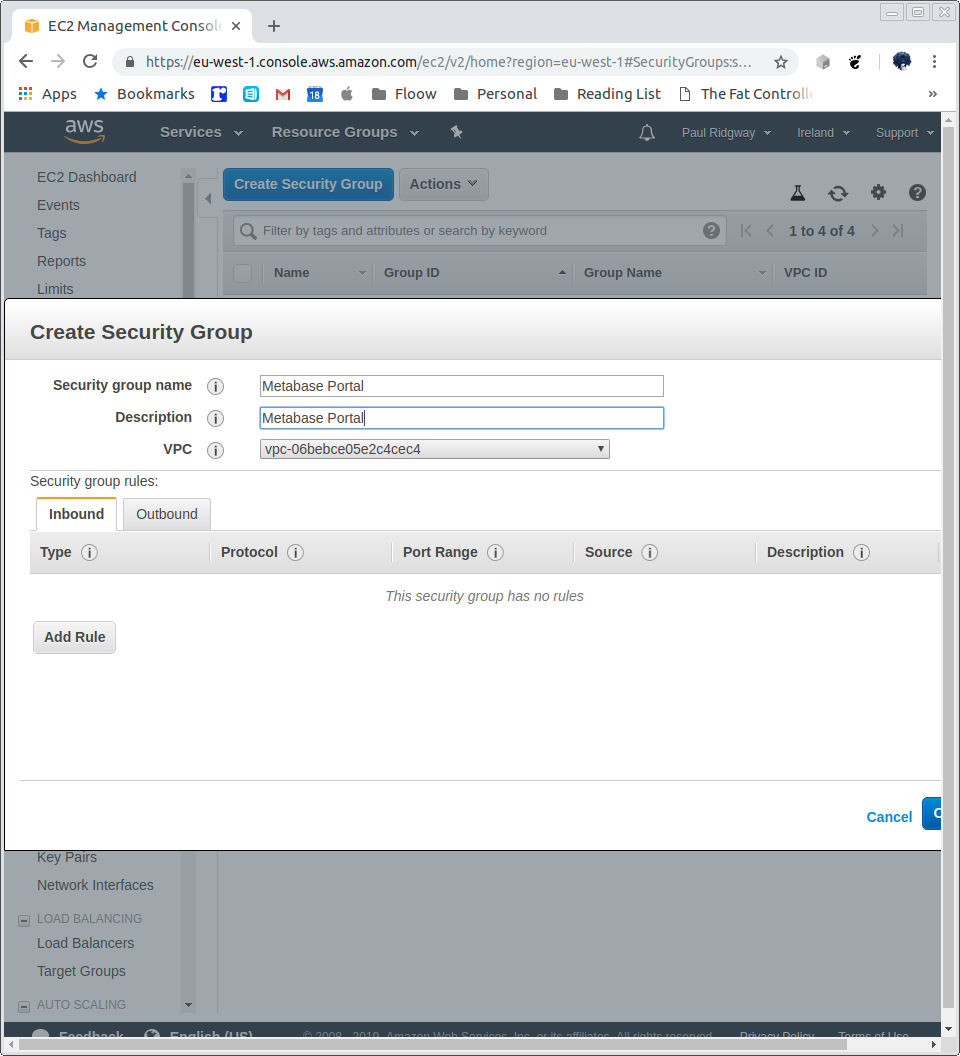Click the AWS logo
Screen dimensions: 960x1056
coord(84,131)
